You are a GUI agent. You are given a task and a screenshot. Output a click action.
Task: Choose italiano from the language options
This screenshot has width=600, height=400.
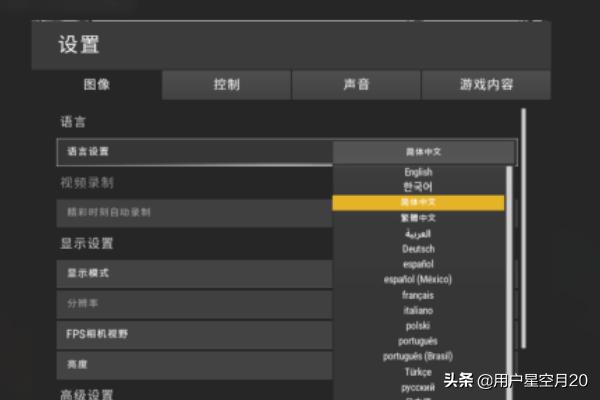click(418, 310)
